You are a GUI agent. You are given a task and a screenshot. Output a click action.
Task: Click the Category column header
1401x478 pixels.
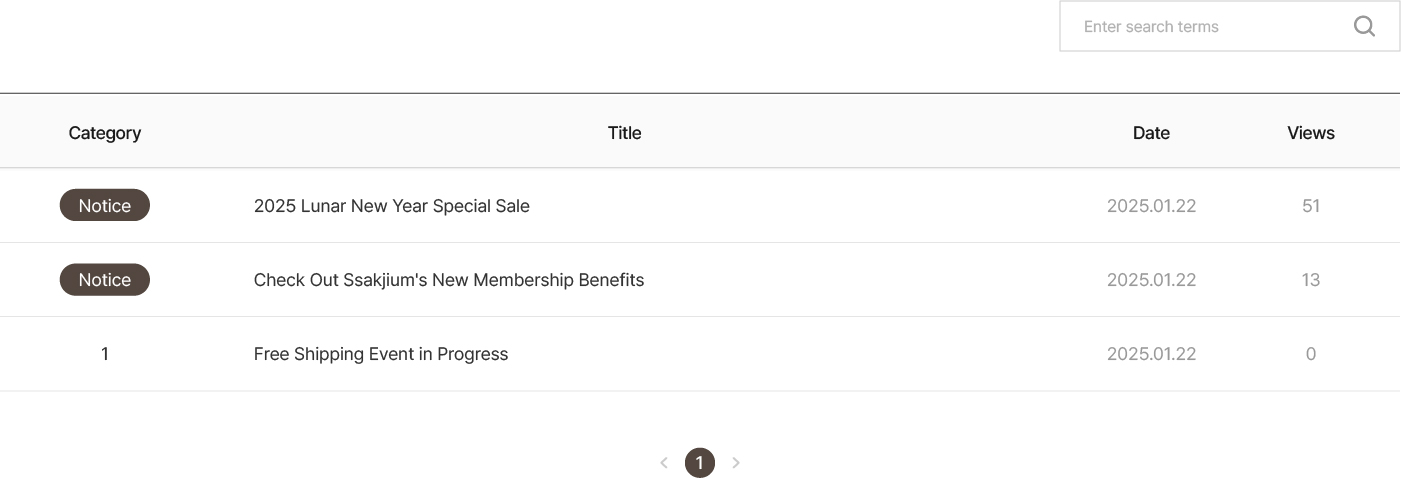coord(105,133)
